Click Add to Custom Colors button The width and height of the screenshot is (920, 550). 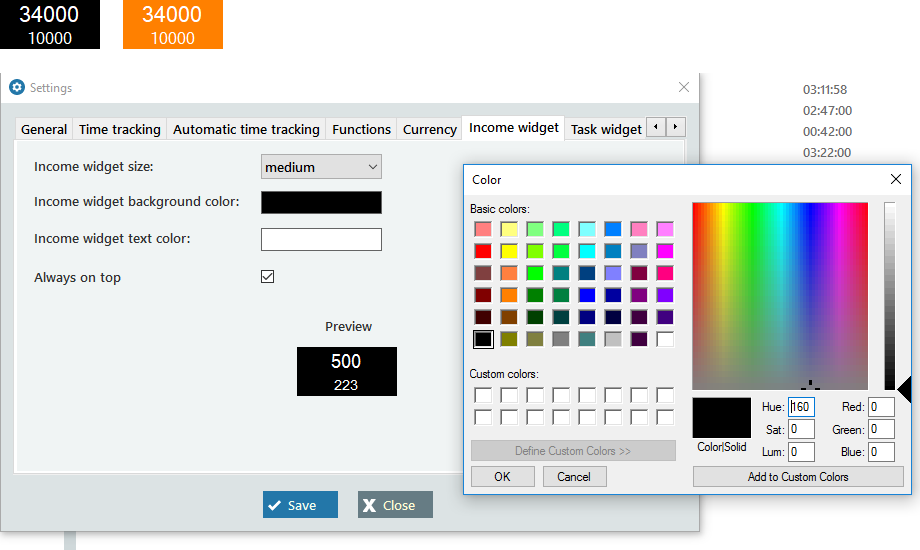(x=797, y=477)
